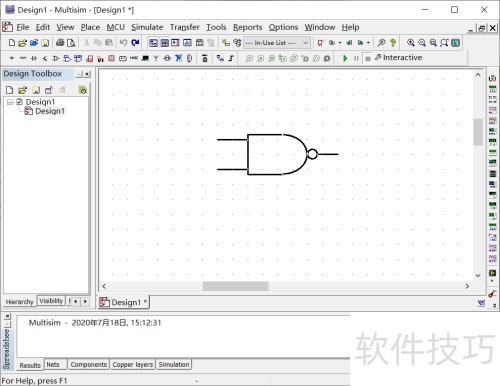Viewport: 500px width, 386px height.
Task: Click Open icon in Design Toolbox
Action: [22, 90]
